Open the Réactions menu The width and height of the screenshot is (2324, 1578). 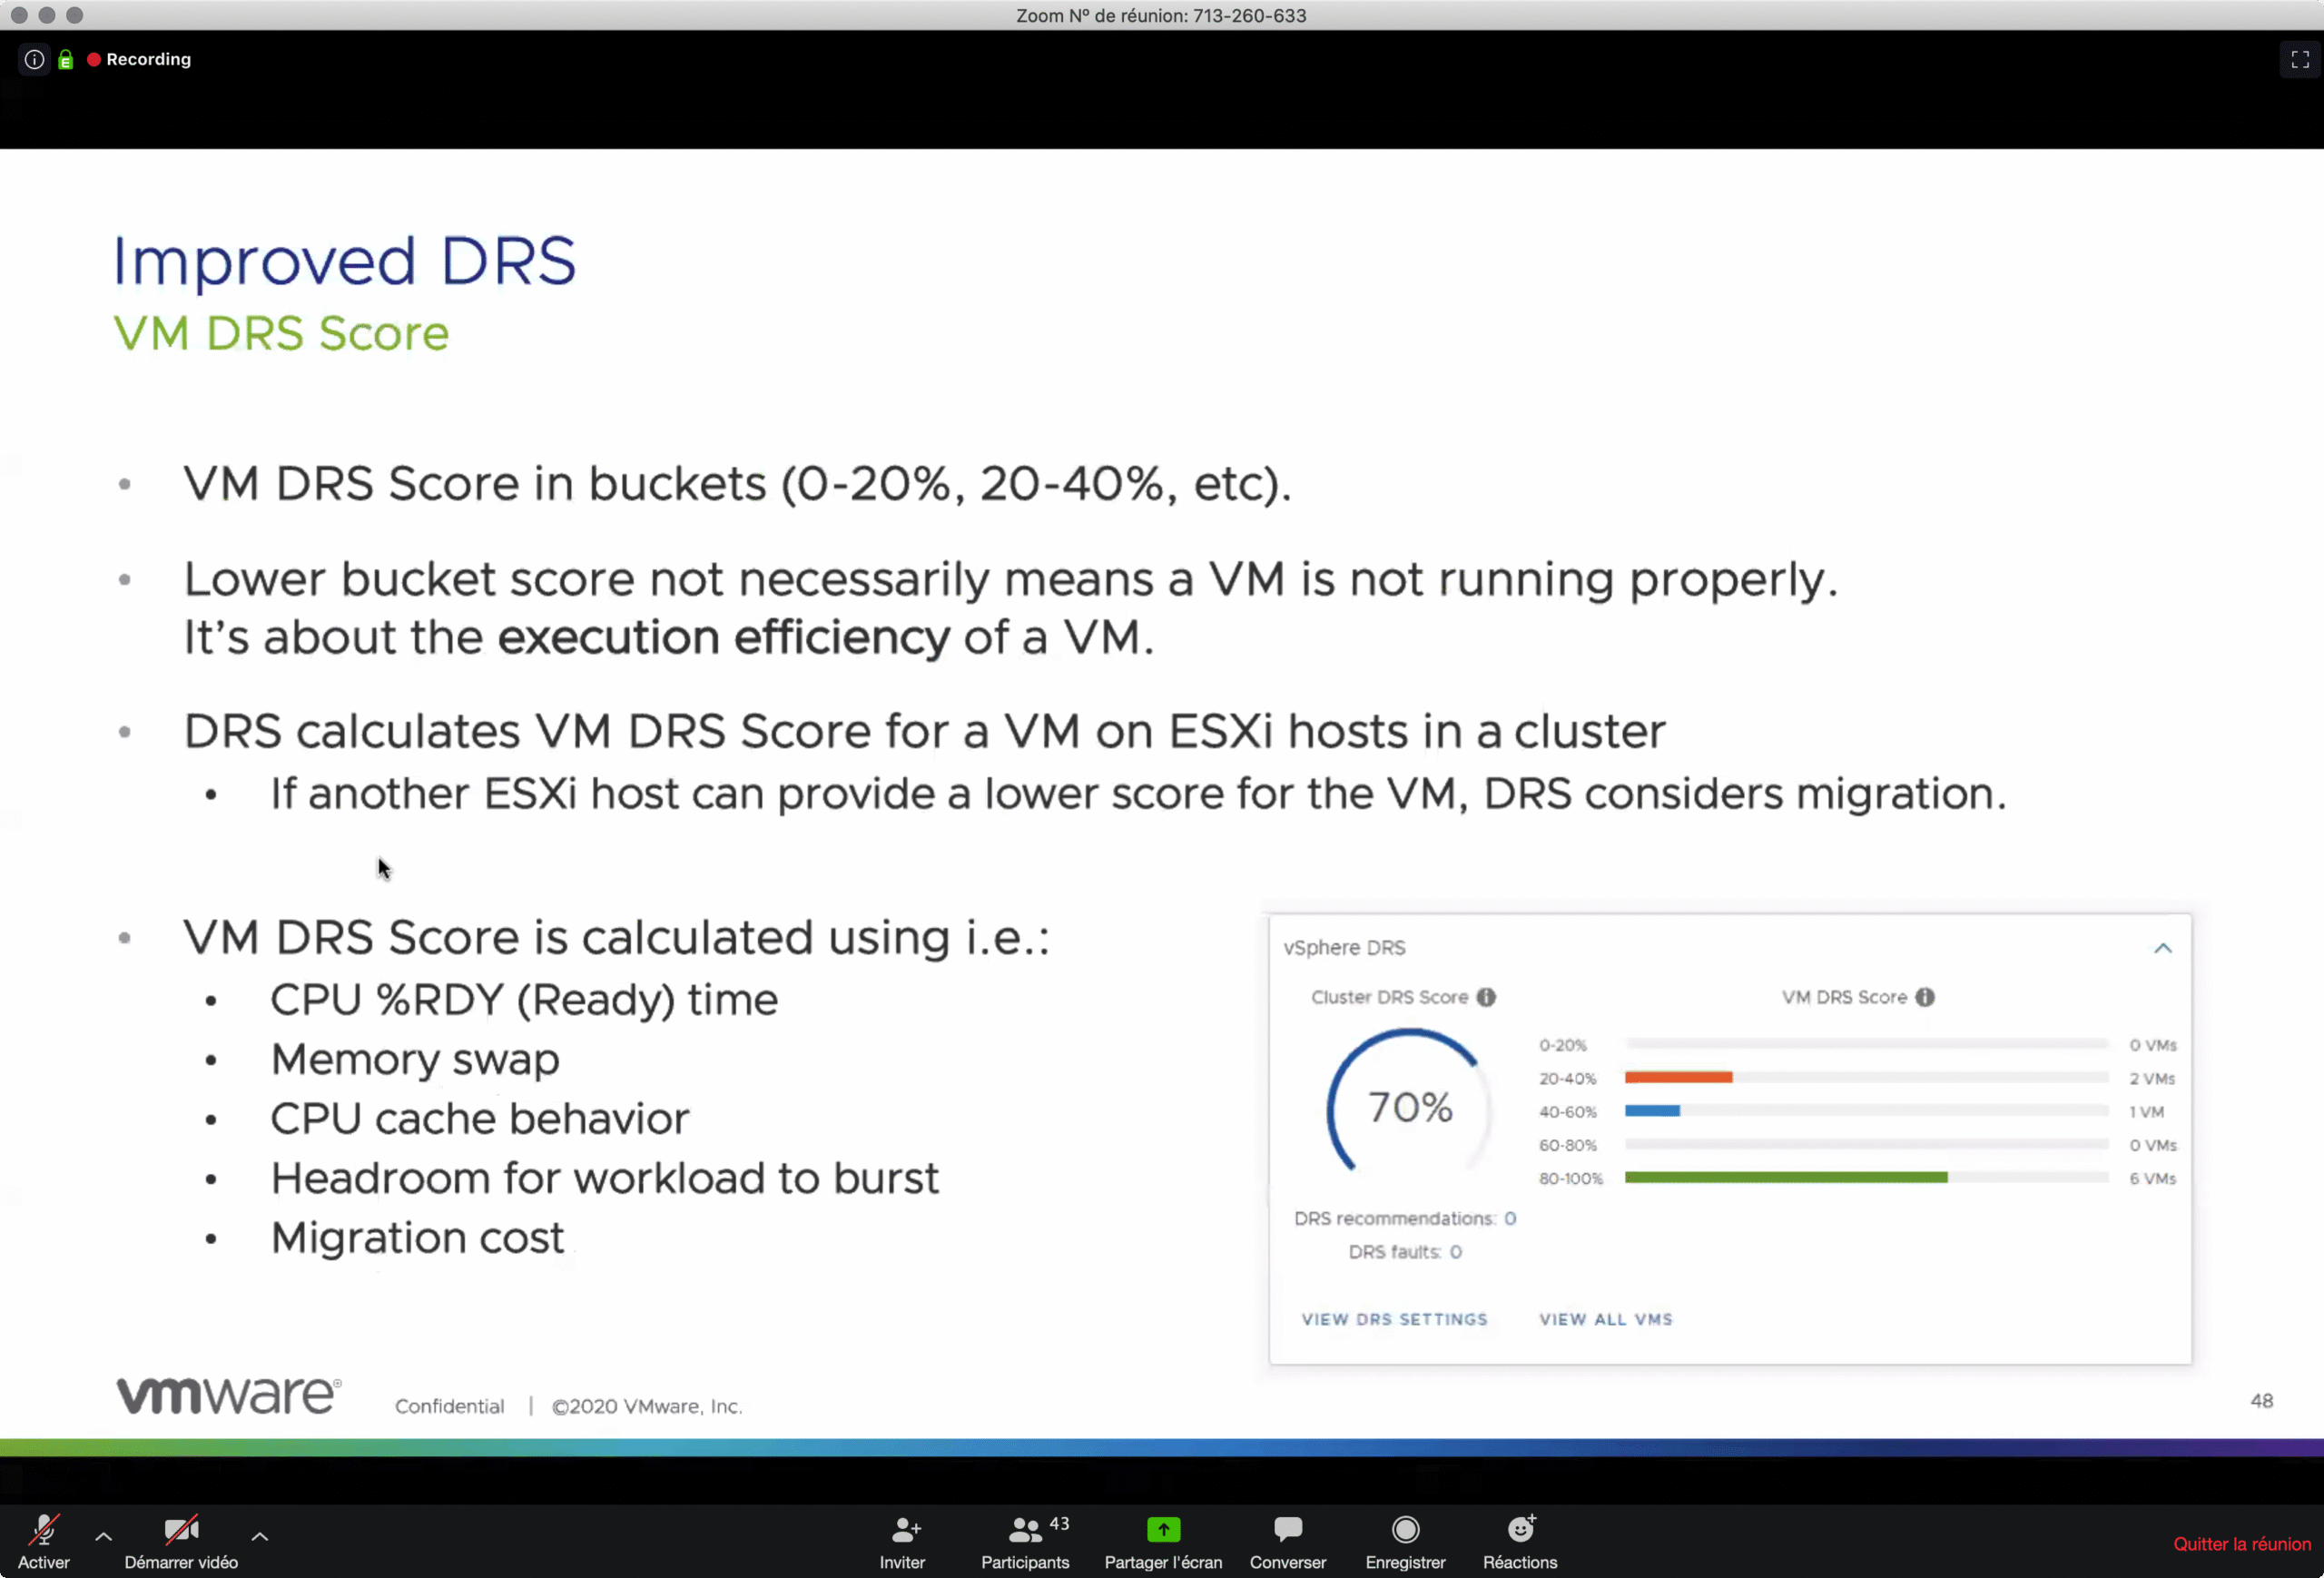[x=1519, y=1540]
